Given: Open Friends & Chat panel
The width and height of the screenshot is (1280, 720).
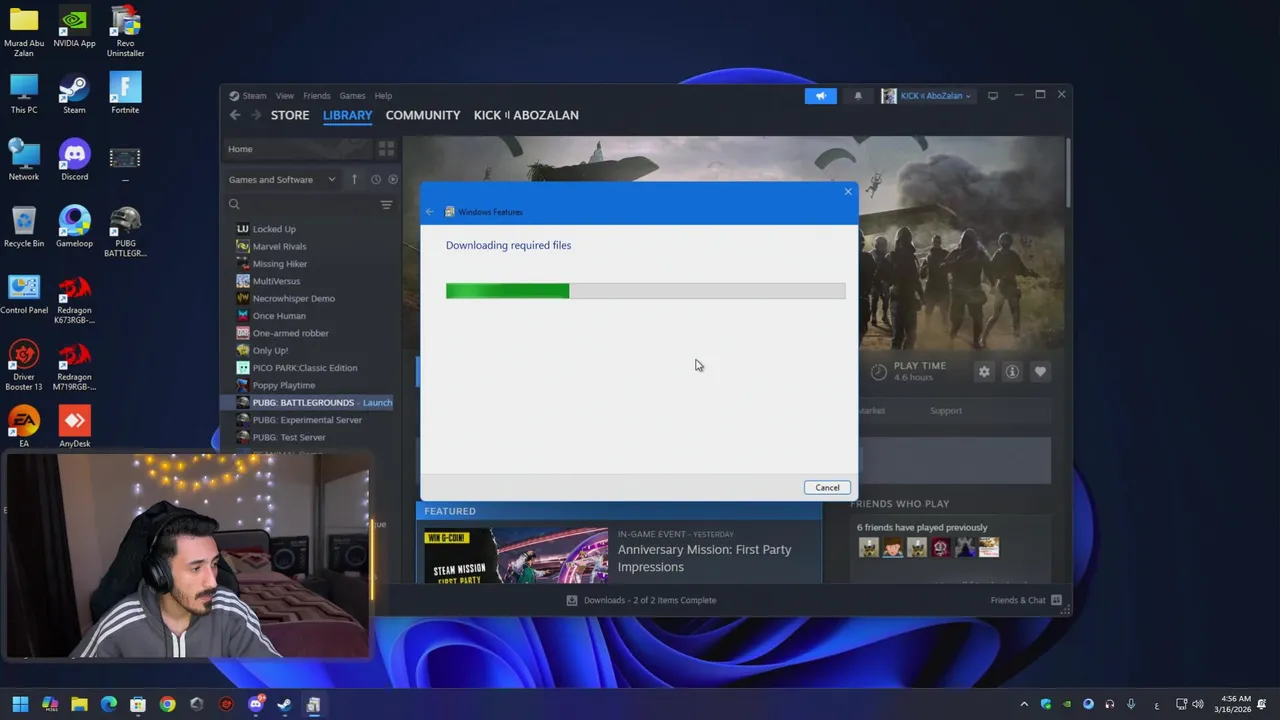Looking at the screenshot, I should 1026,600.
